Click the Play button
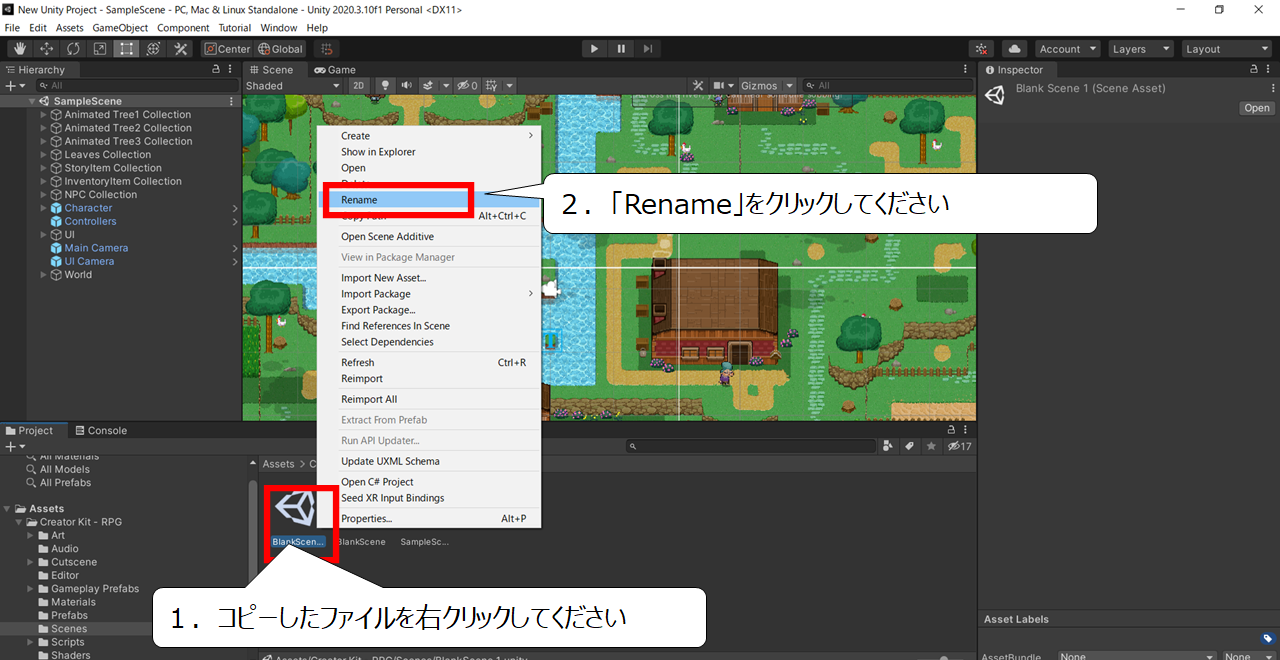This screenshot has height=660, width=1280. tap(594, 49)
